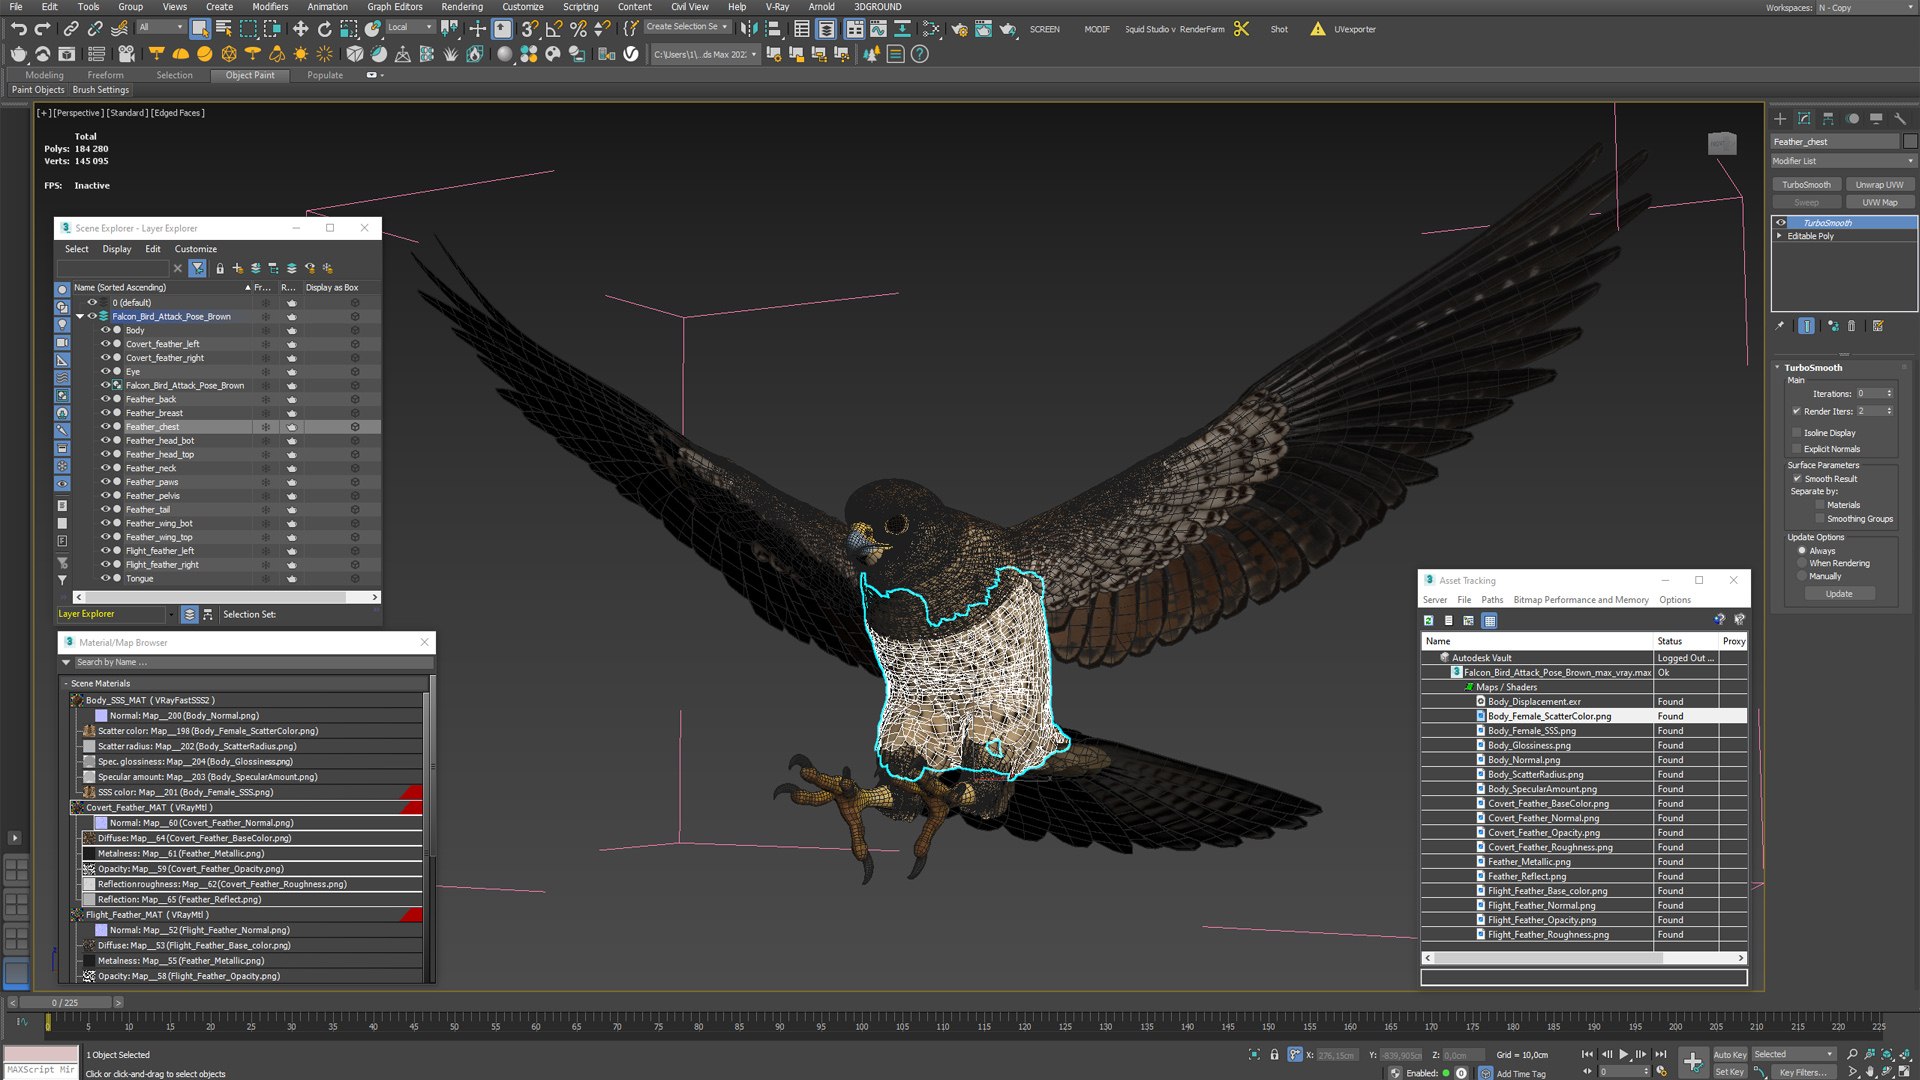The width and height of the screenshot is (1920, 1080).
Task: Open the Utilities wrench tab
Action: click(1900, 118)
